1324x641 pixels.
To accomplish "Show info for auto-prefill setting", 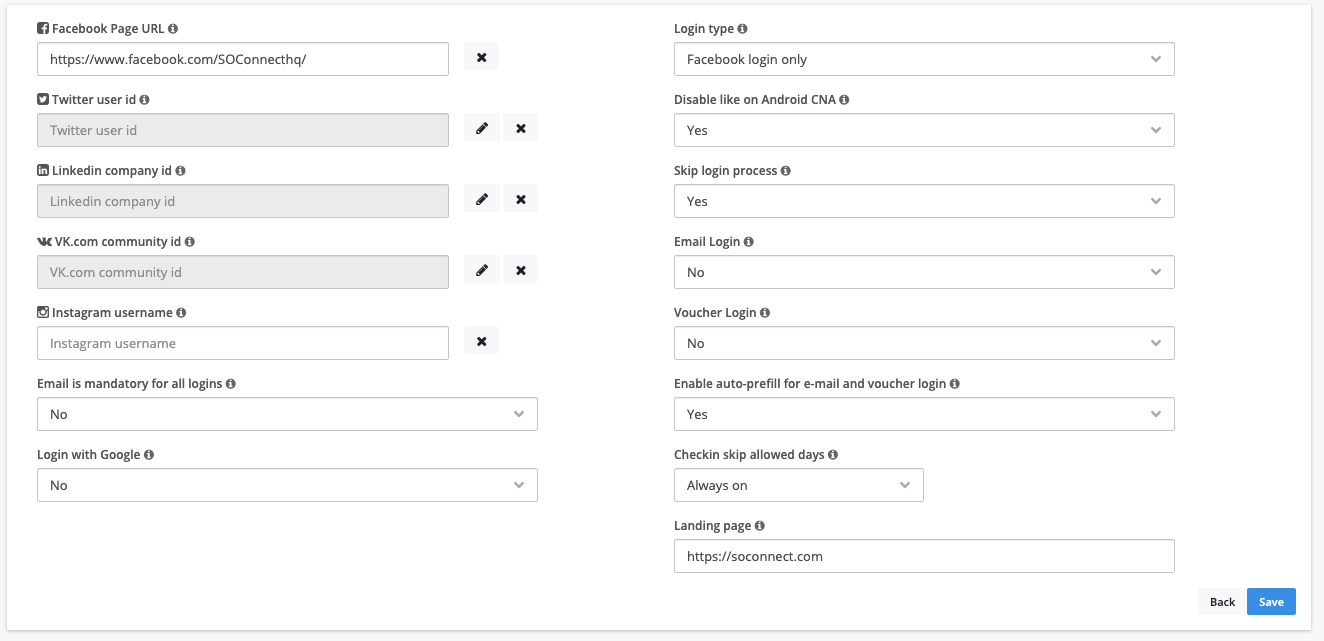I will tap(955, 384).
